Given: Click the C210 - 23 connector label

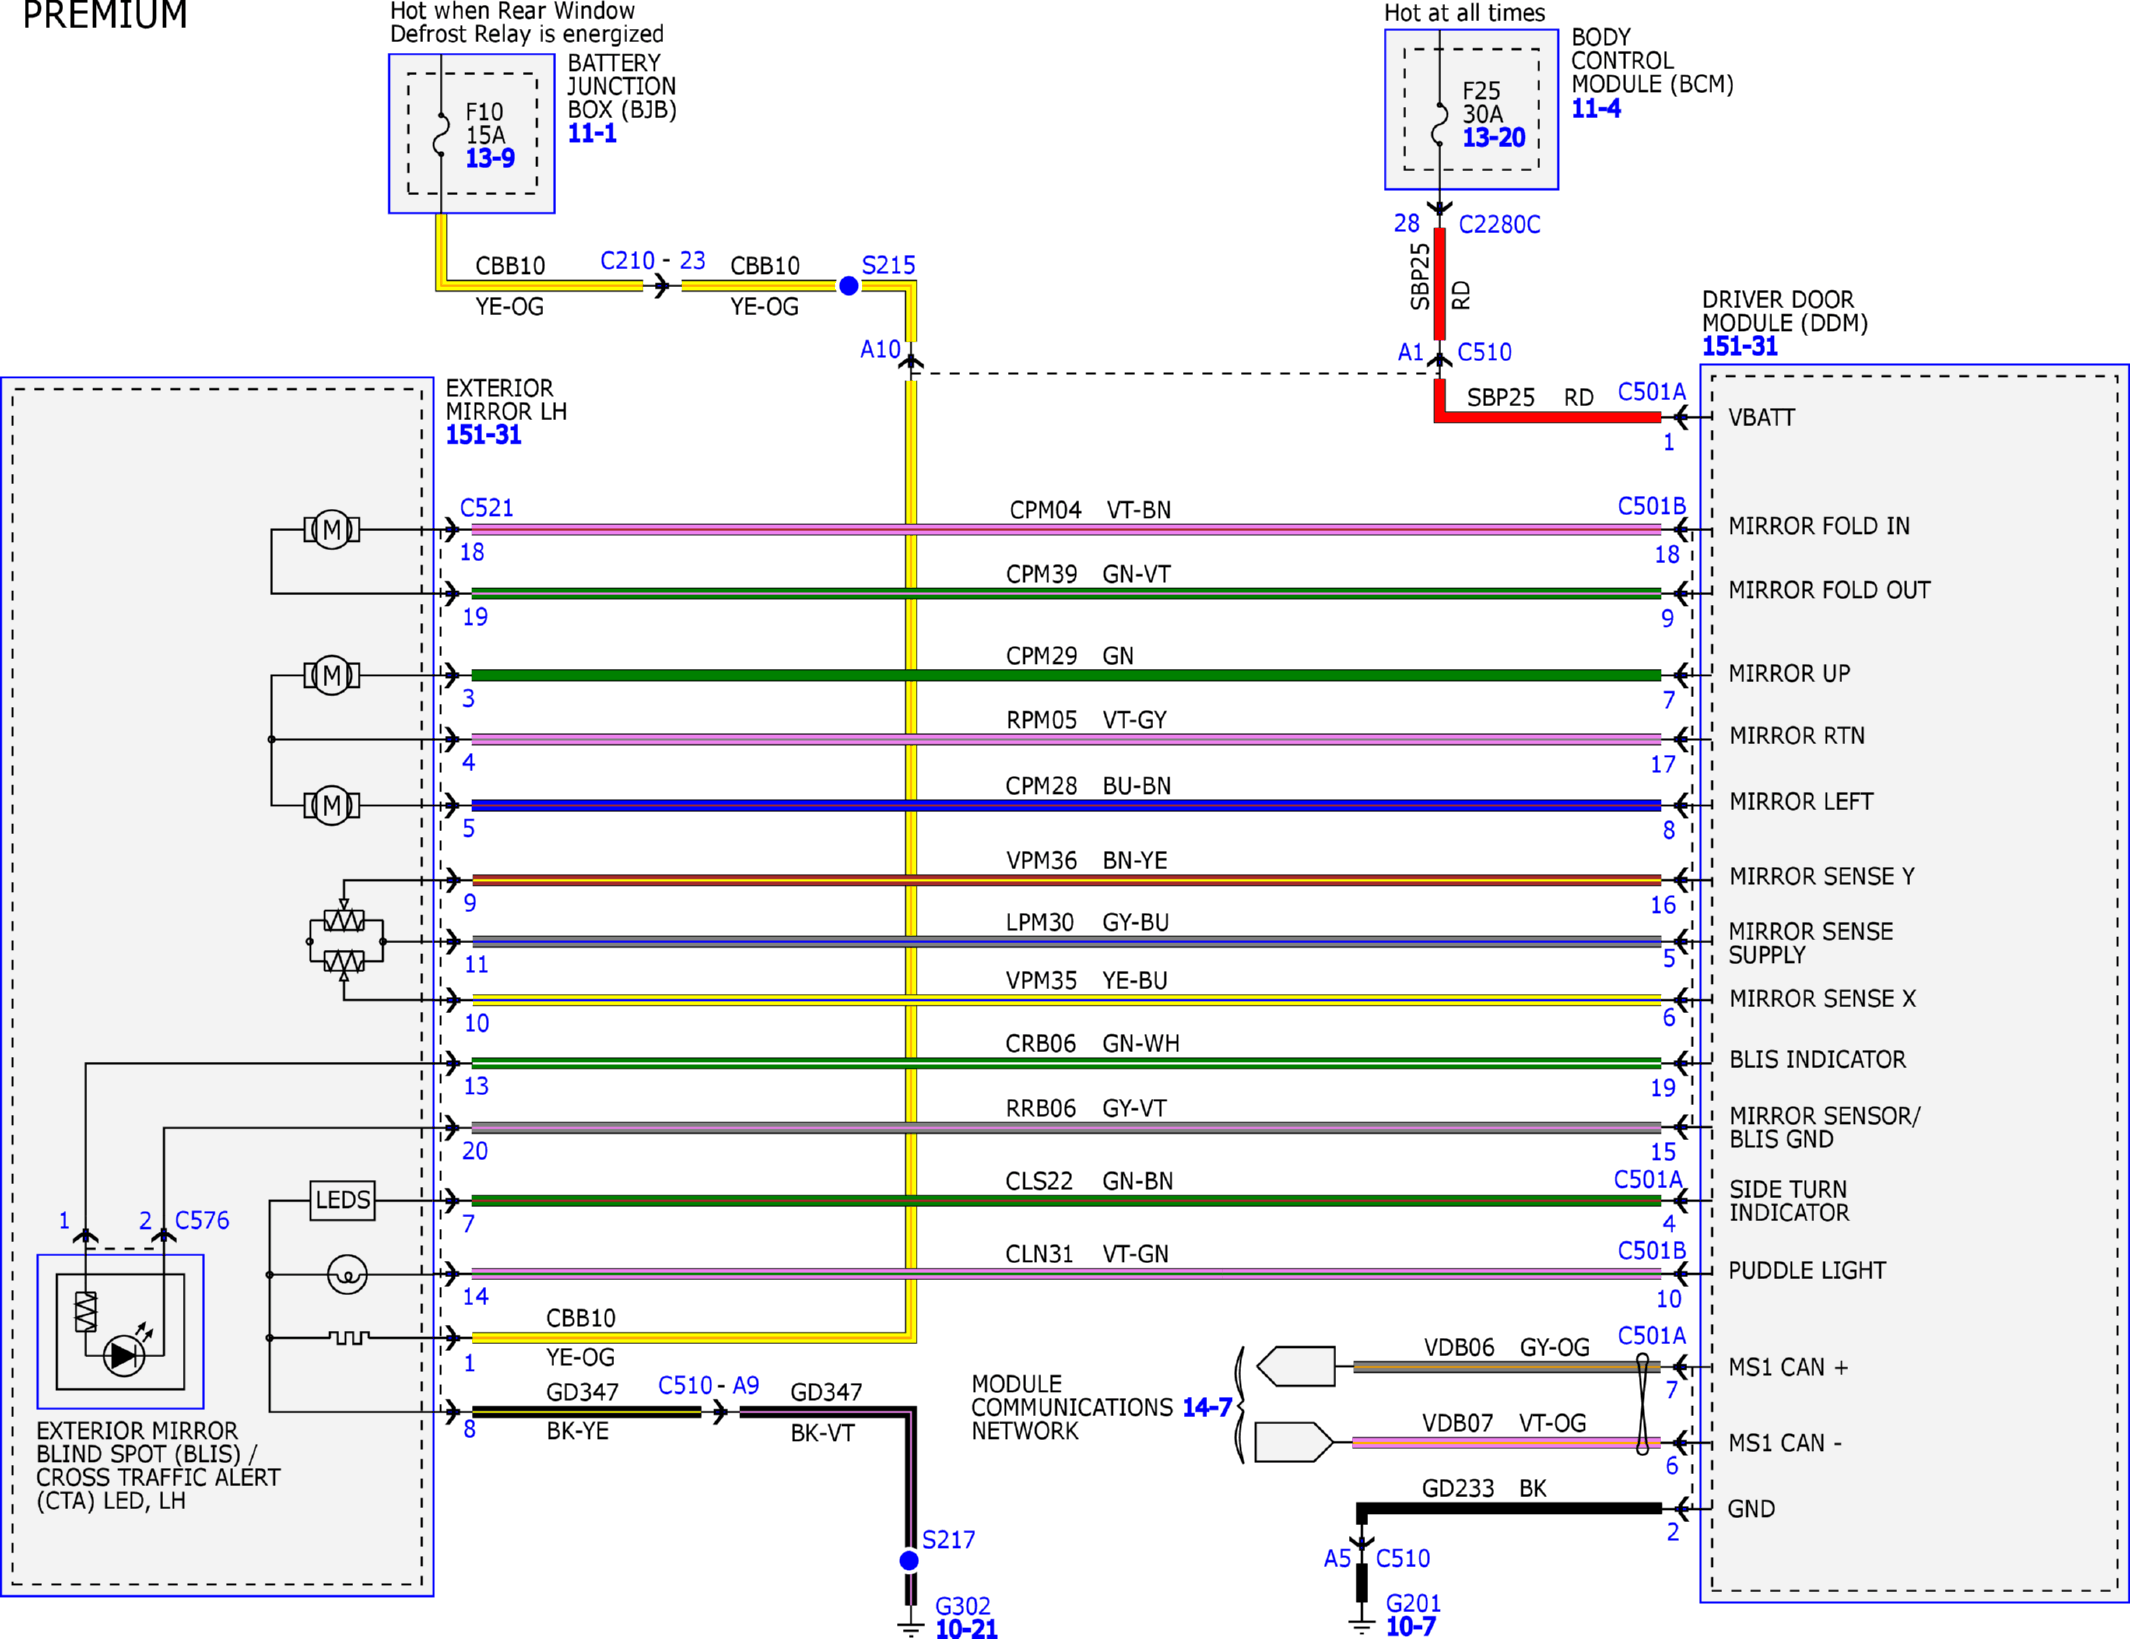Looking at the screenshot, I should click(x=653, y=261).
